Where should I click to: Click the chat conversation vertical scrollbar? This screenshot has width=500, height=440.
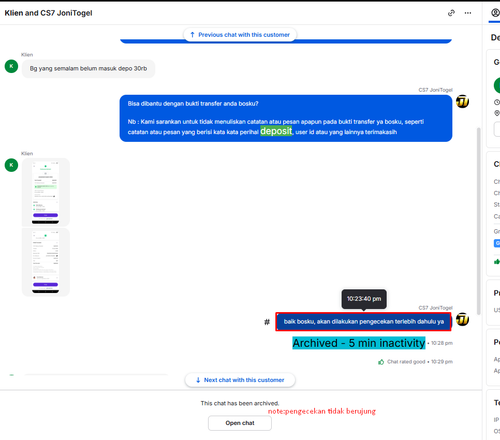pyautogui.click(x=479, y=221)
